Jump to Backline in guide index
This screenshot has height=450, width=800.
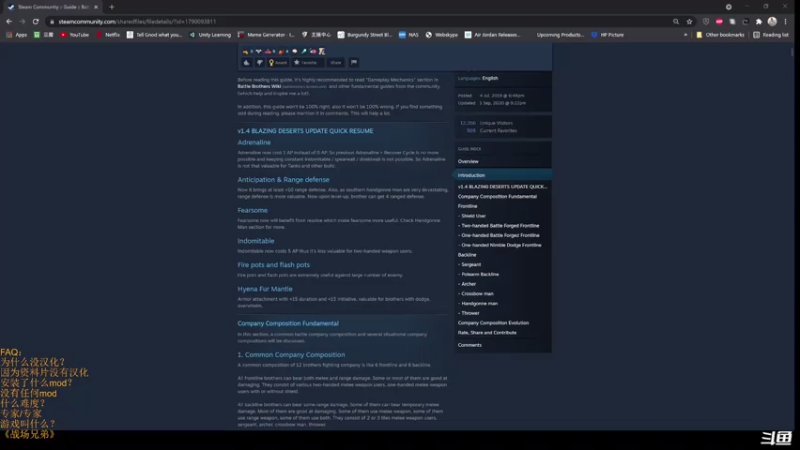(x=467, y=255)
